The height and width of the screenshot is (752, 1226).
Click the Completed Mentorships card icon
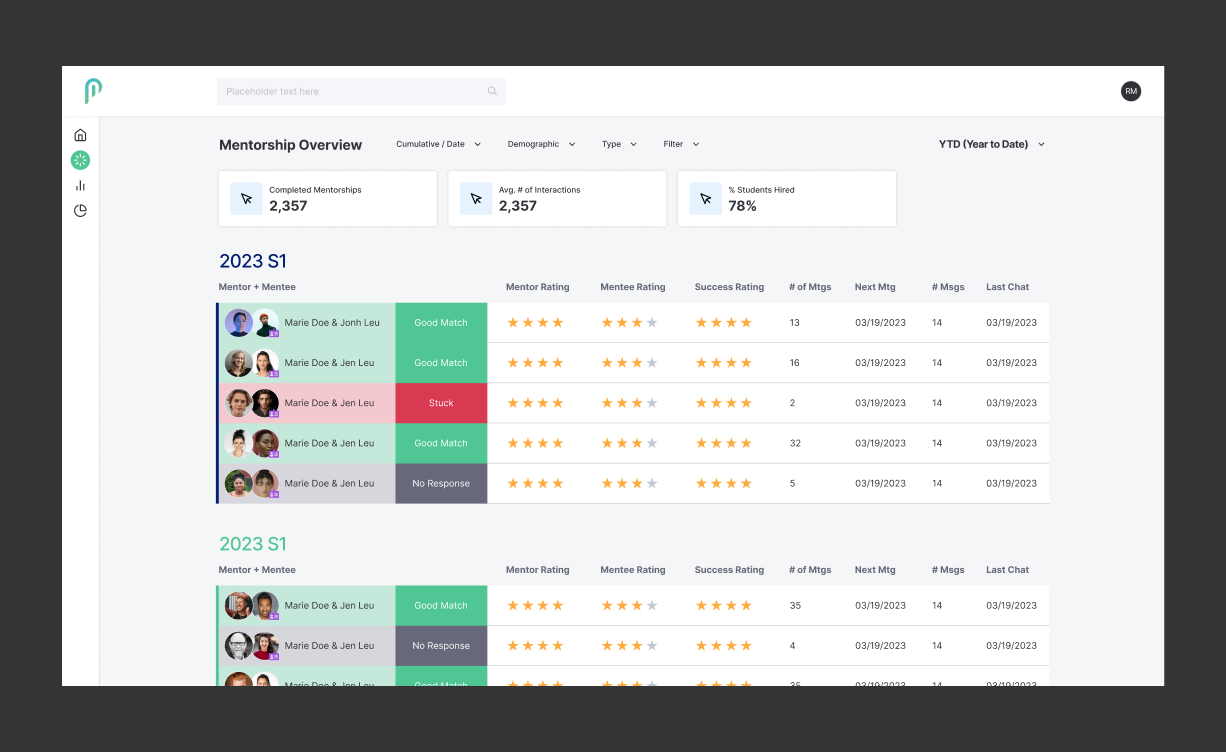click(246, 199)
